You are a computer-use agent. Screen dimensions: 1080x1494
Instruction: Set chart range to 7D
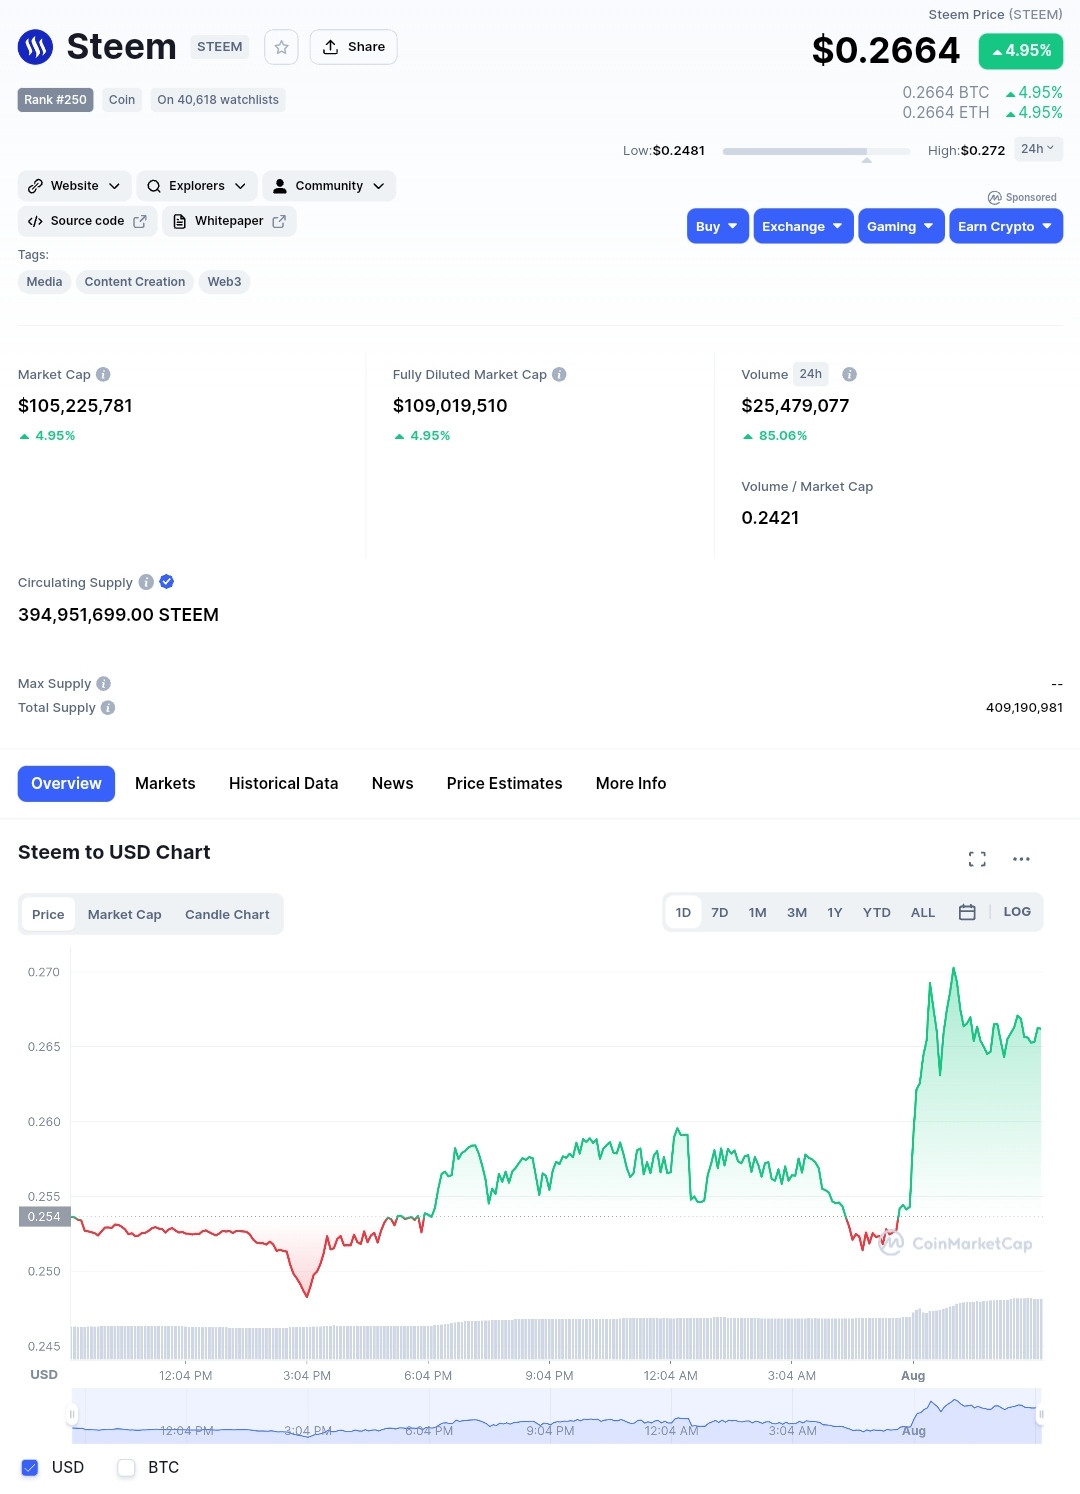[719, 912]
